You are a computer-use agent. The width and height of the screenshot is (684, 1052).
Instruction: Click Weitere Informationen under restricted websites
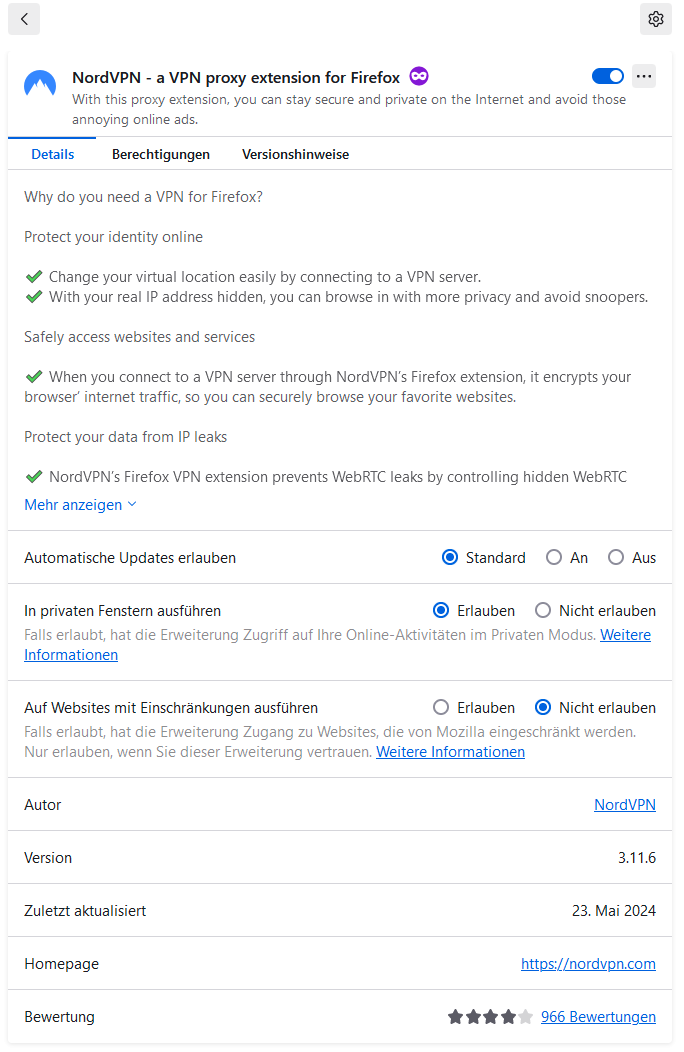[x=450, y=752]
